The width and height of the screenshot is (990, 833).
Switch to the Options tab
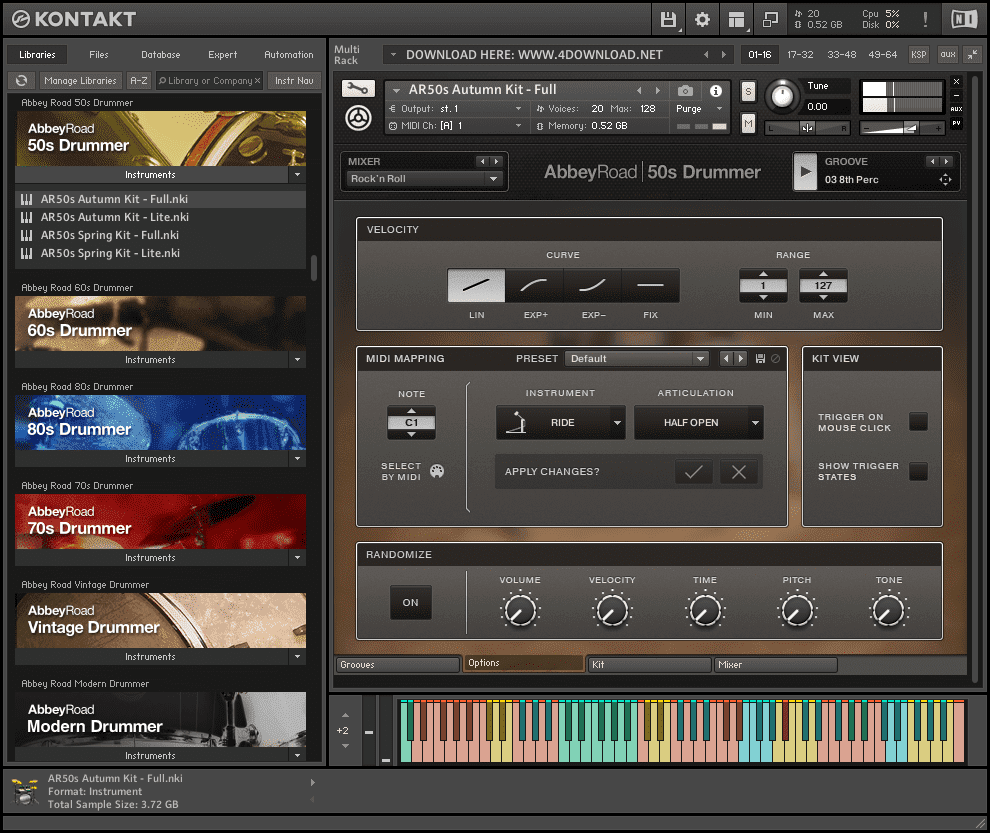pyautogui.click(x=523, y=664)
